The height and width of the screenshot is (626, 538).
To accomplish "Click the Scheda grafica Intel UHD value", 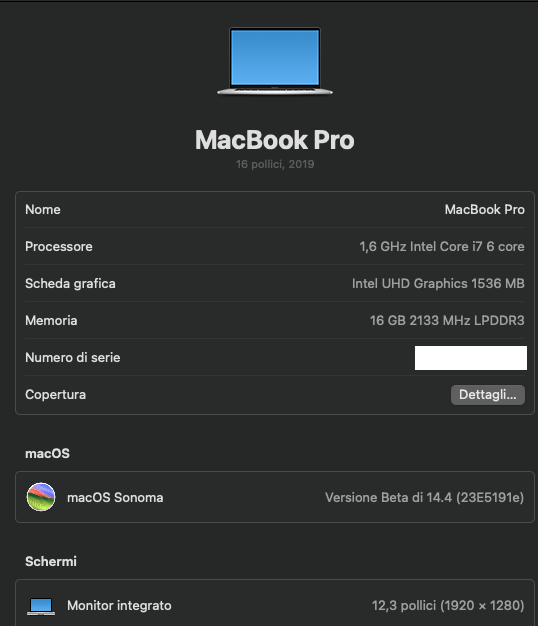I will 438,283.
